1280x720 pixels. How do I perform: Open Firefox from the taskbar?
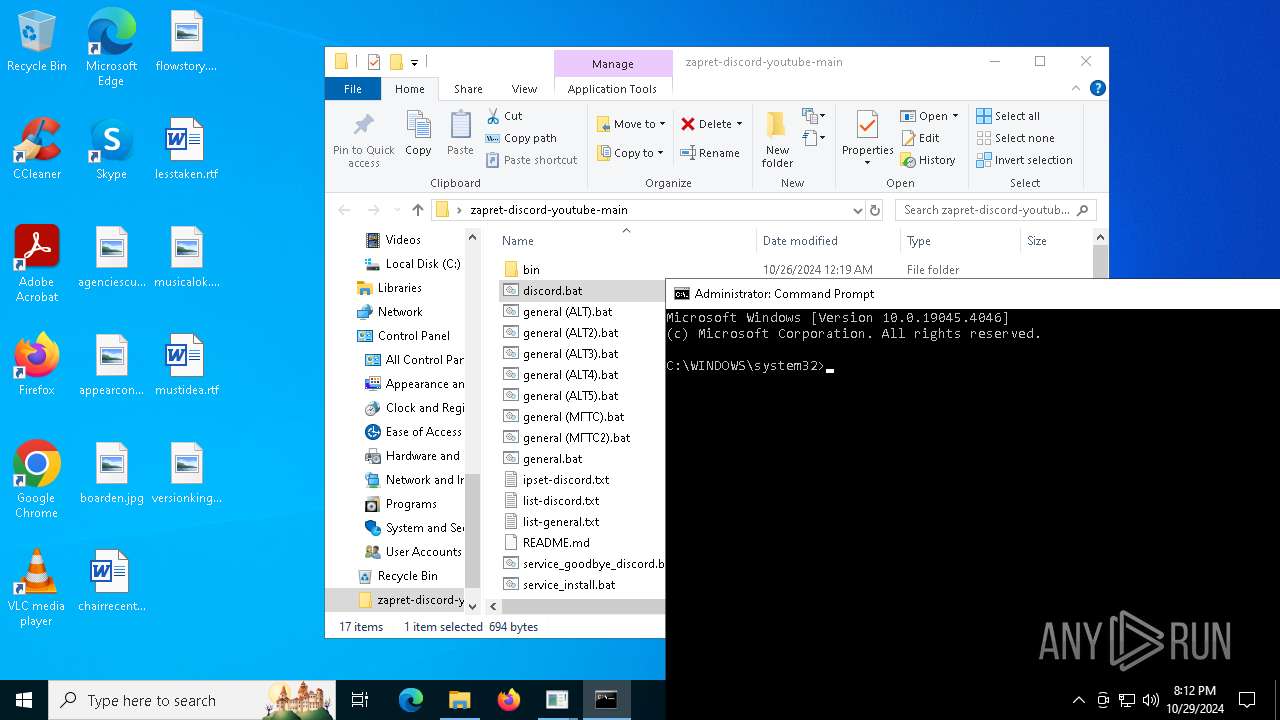[509, 700]
